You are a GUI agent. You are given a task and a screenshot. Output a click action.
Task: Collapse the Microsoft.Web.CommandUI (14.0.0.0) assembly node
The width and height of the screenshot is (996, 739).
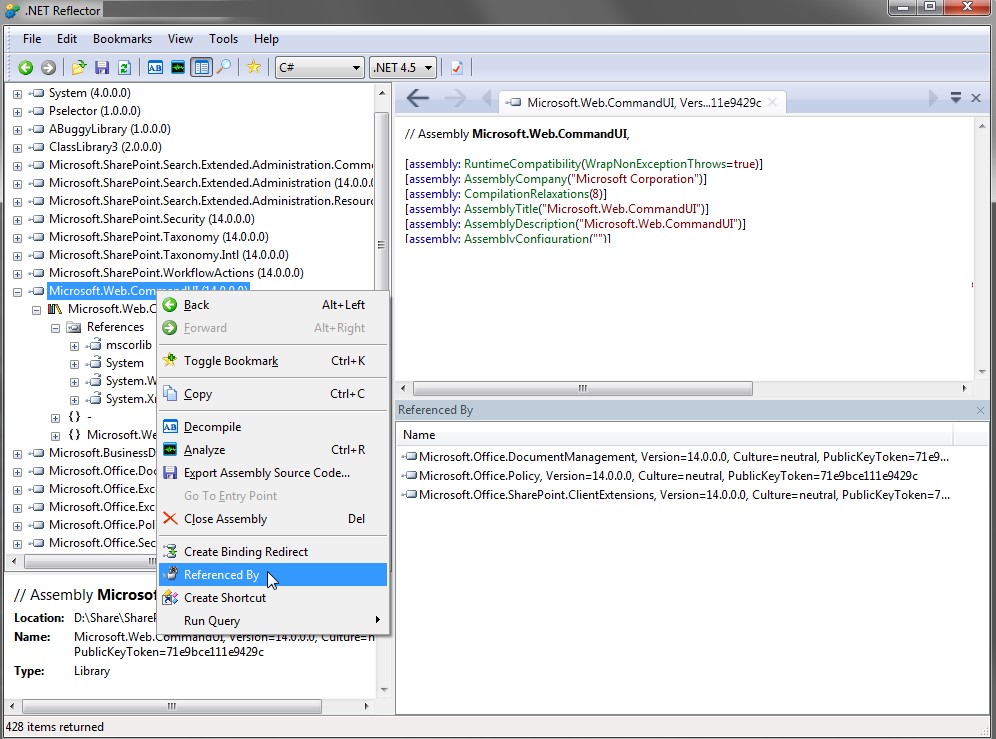click(17, 292)
